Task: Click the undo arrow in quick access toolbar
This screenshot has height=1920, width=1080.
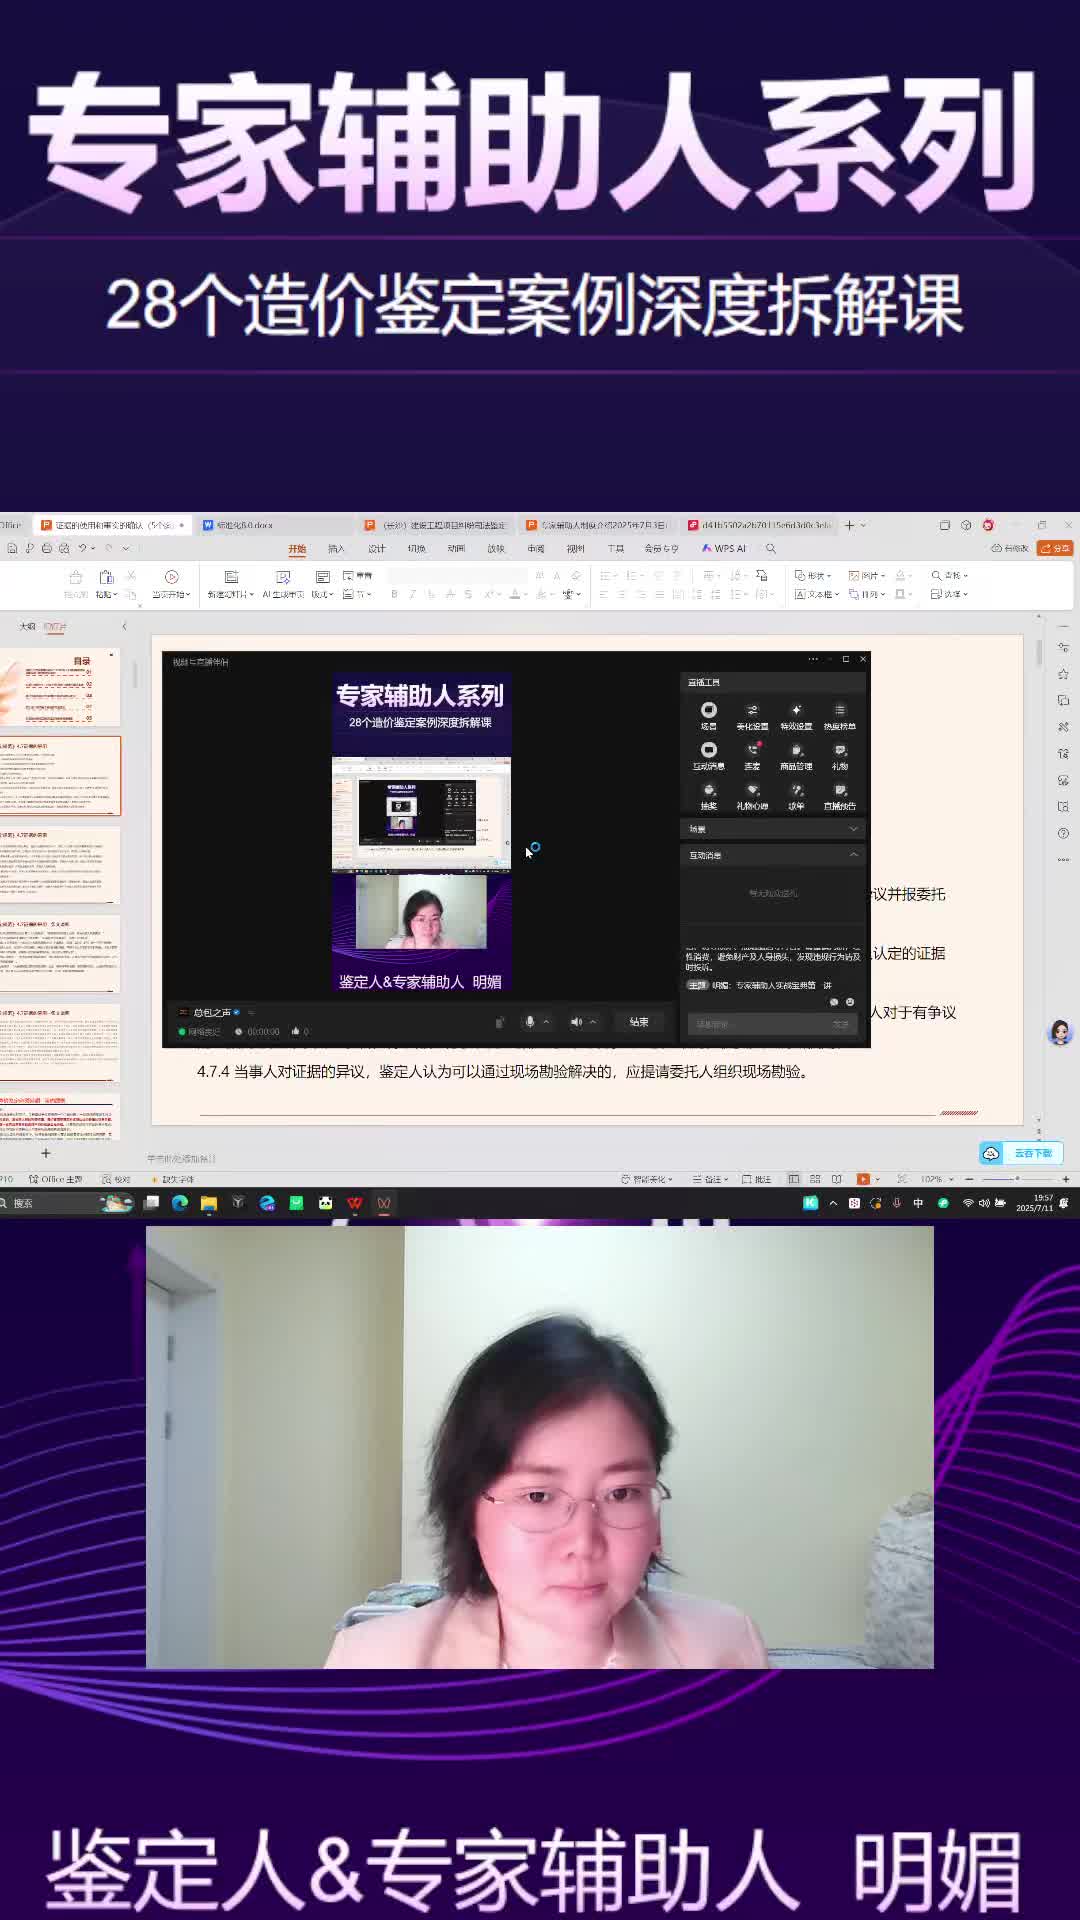Action: click(82, 548)
